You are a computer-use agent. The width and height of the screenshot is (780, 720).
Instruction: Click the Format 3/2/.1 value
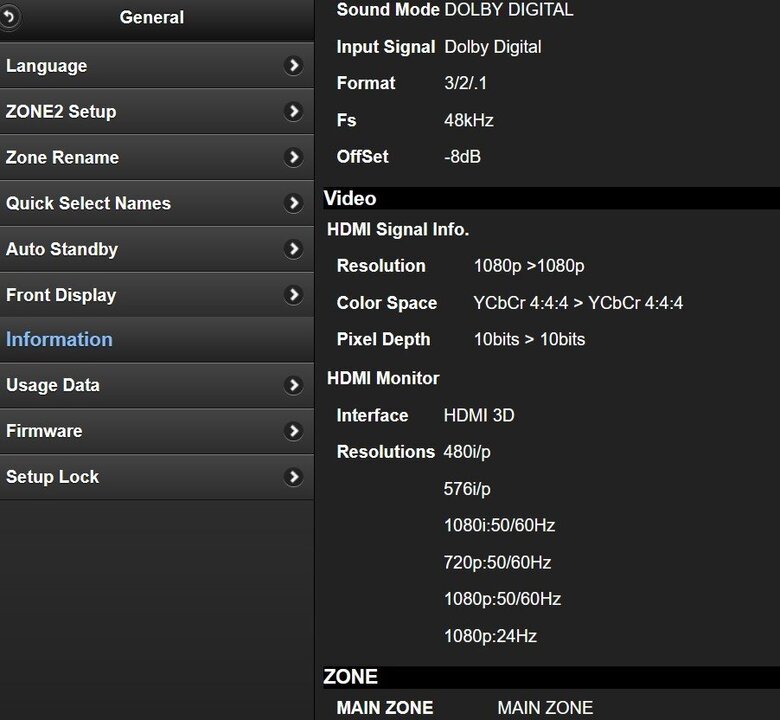tap(465, 83)
